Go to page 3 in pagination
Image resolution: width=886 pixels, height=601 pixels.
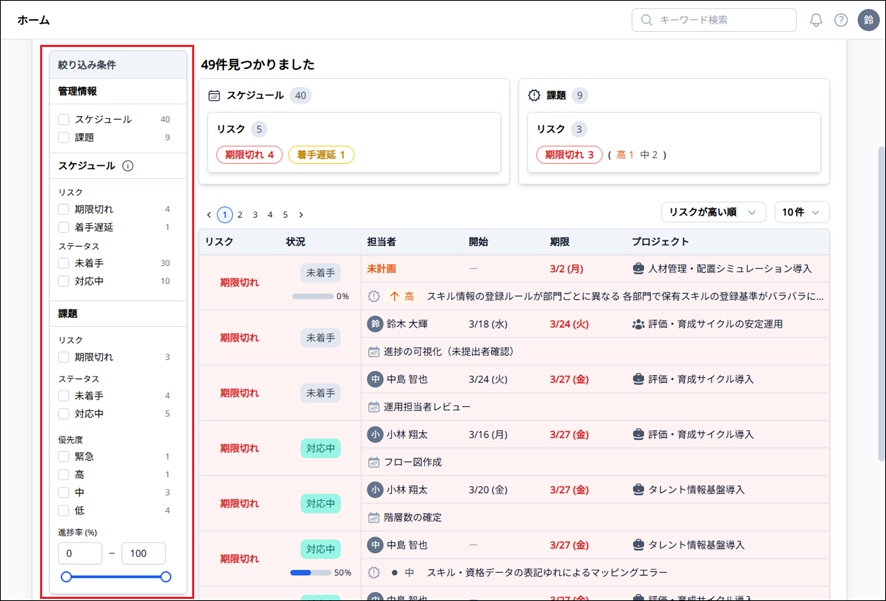pos(255,215)
